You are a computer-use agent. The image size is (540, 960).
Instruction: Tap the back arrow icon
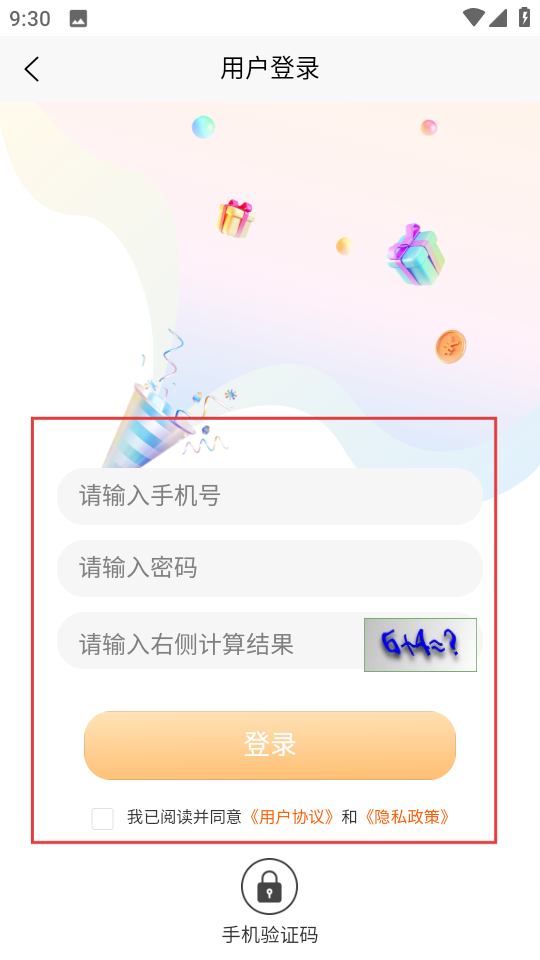click(32, 69)
